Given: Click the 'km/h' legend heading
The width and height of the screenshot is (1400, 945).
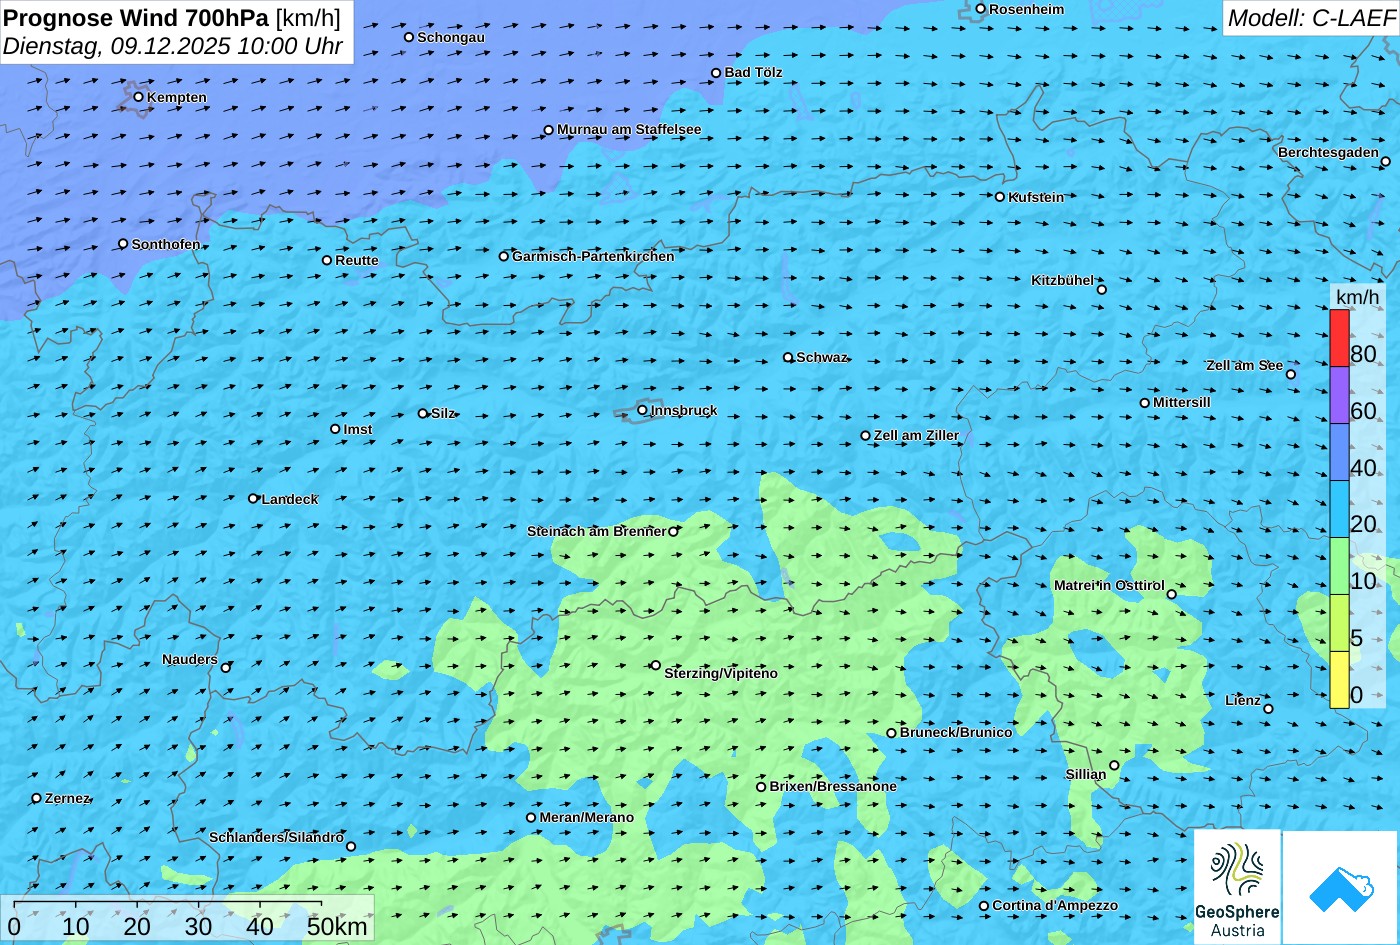Looking at the screenshot, I should [x=1357, y=297].
